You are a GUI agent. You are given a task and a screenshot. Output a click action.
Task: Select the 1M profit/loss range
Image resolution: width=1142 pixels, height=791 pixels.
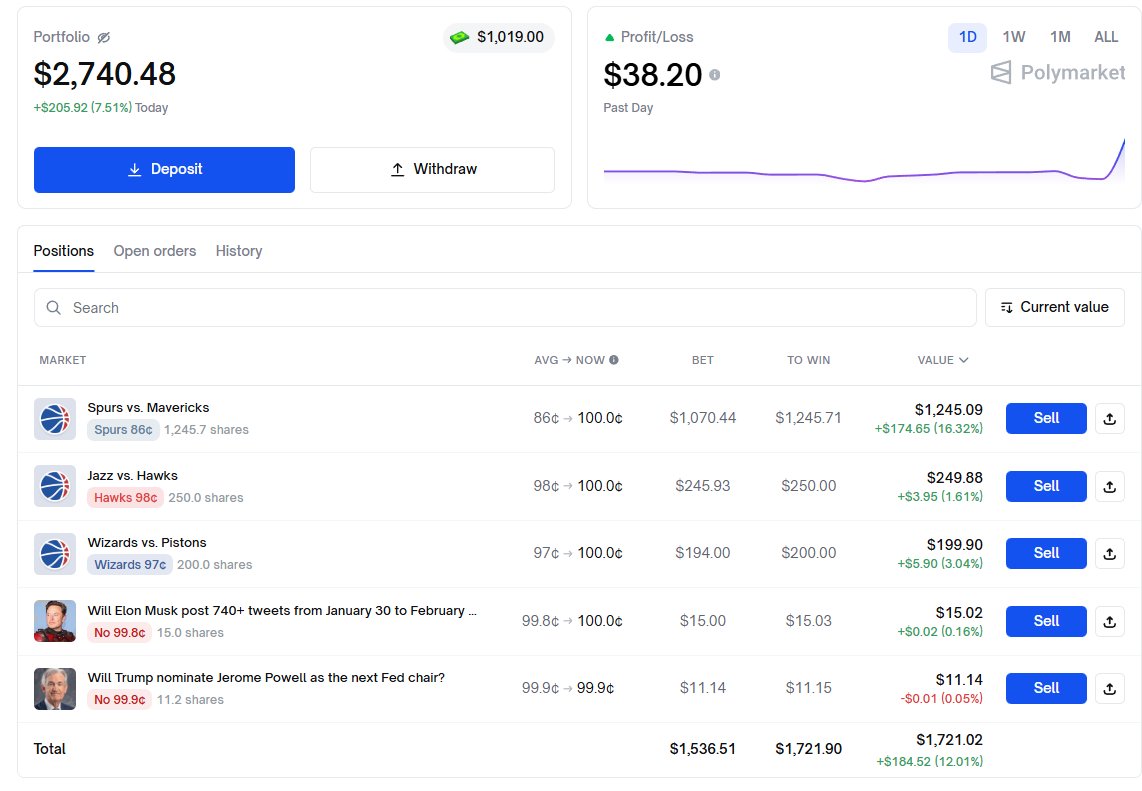pyautogui.click(x=1060, y=37)
